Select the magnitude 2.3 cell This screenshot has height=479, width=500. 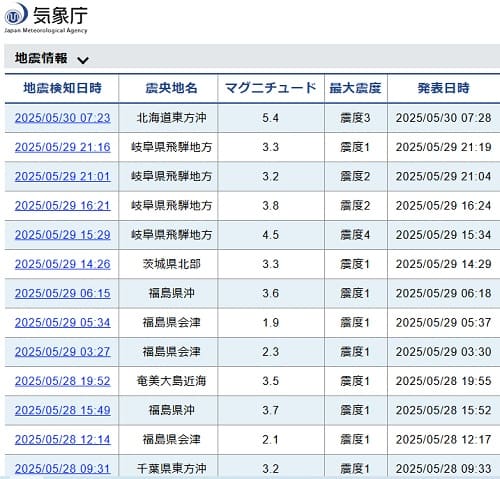pyautogui.click(x=270, y=352)
